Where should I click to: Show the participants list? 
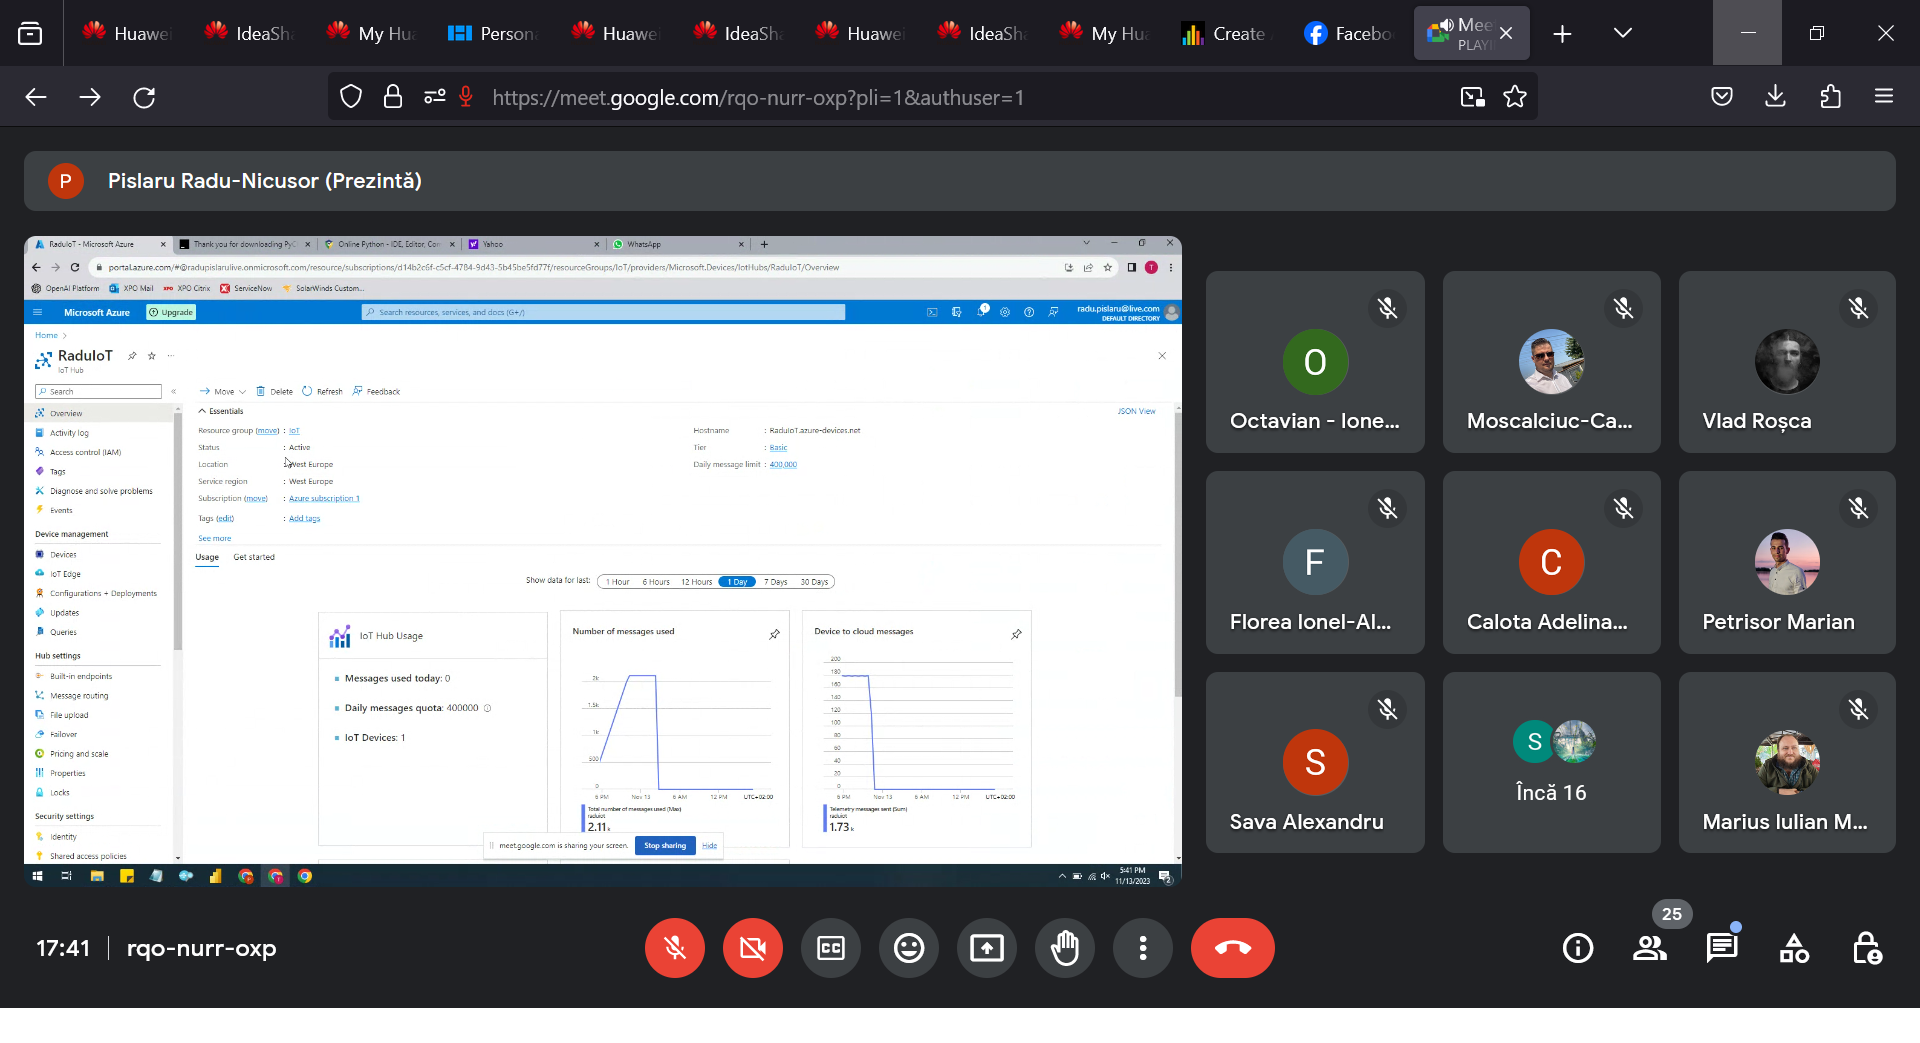tap(1649, 948)
